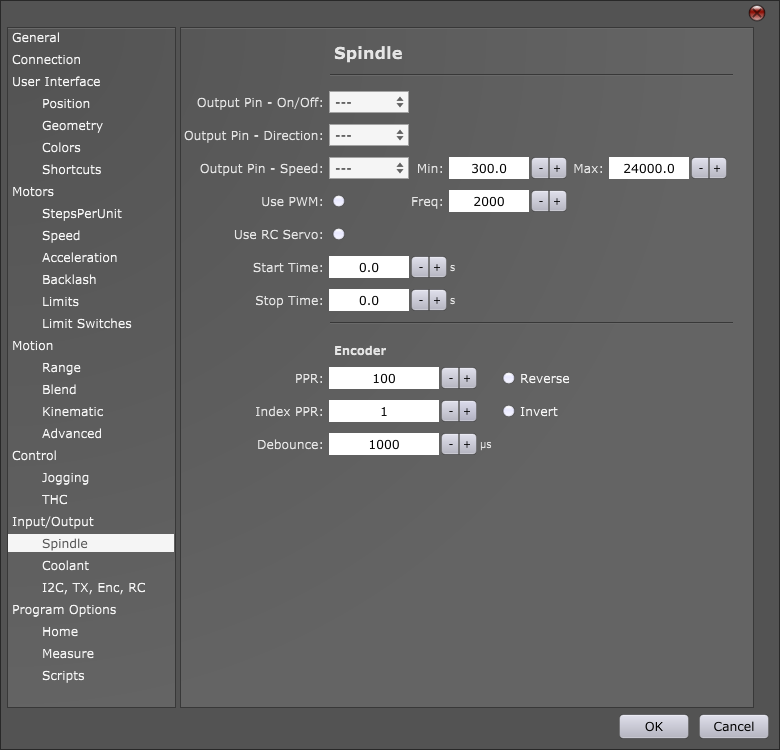The image size is (780, 750).
Task: Toggle the Use RC Servo option
Action: pos(339,234)
